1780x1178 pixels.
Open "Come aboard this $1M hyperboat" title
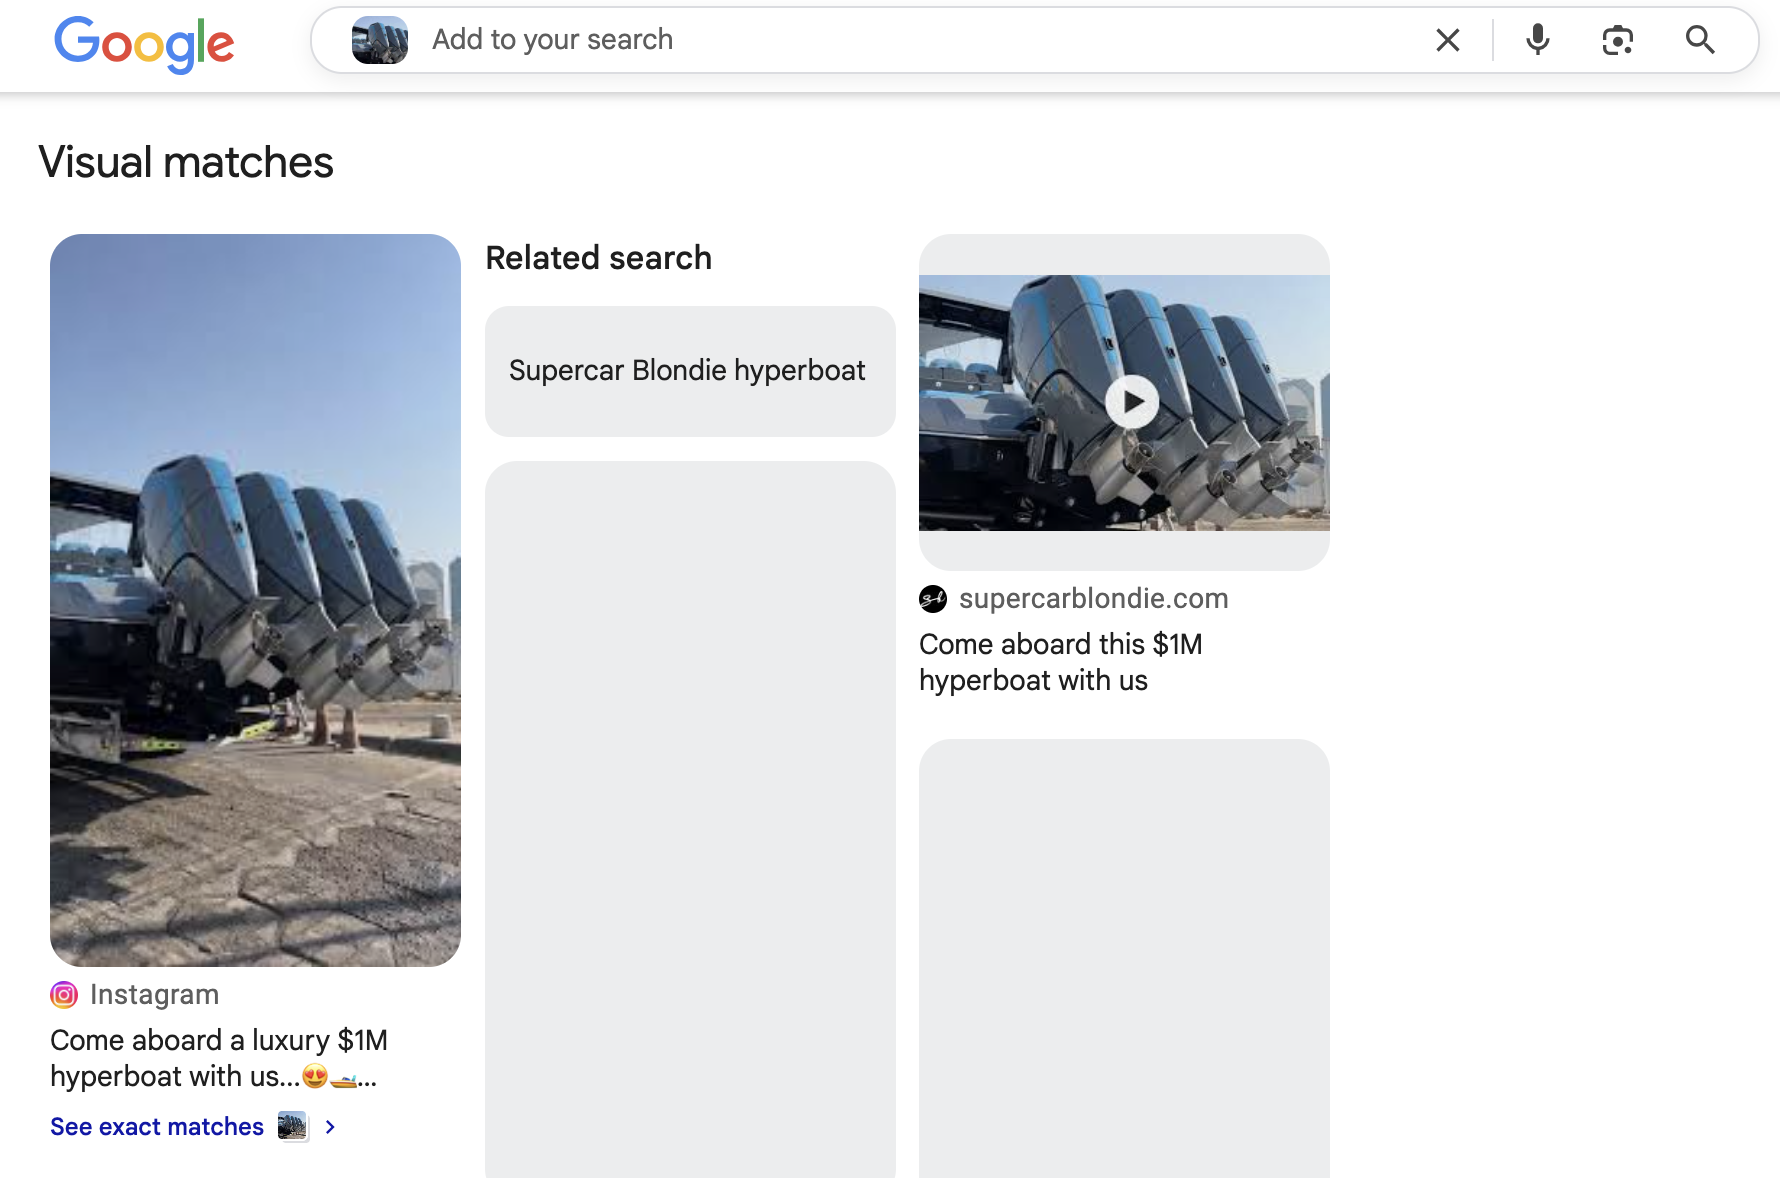point(1060,662)
